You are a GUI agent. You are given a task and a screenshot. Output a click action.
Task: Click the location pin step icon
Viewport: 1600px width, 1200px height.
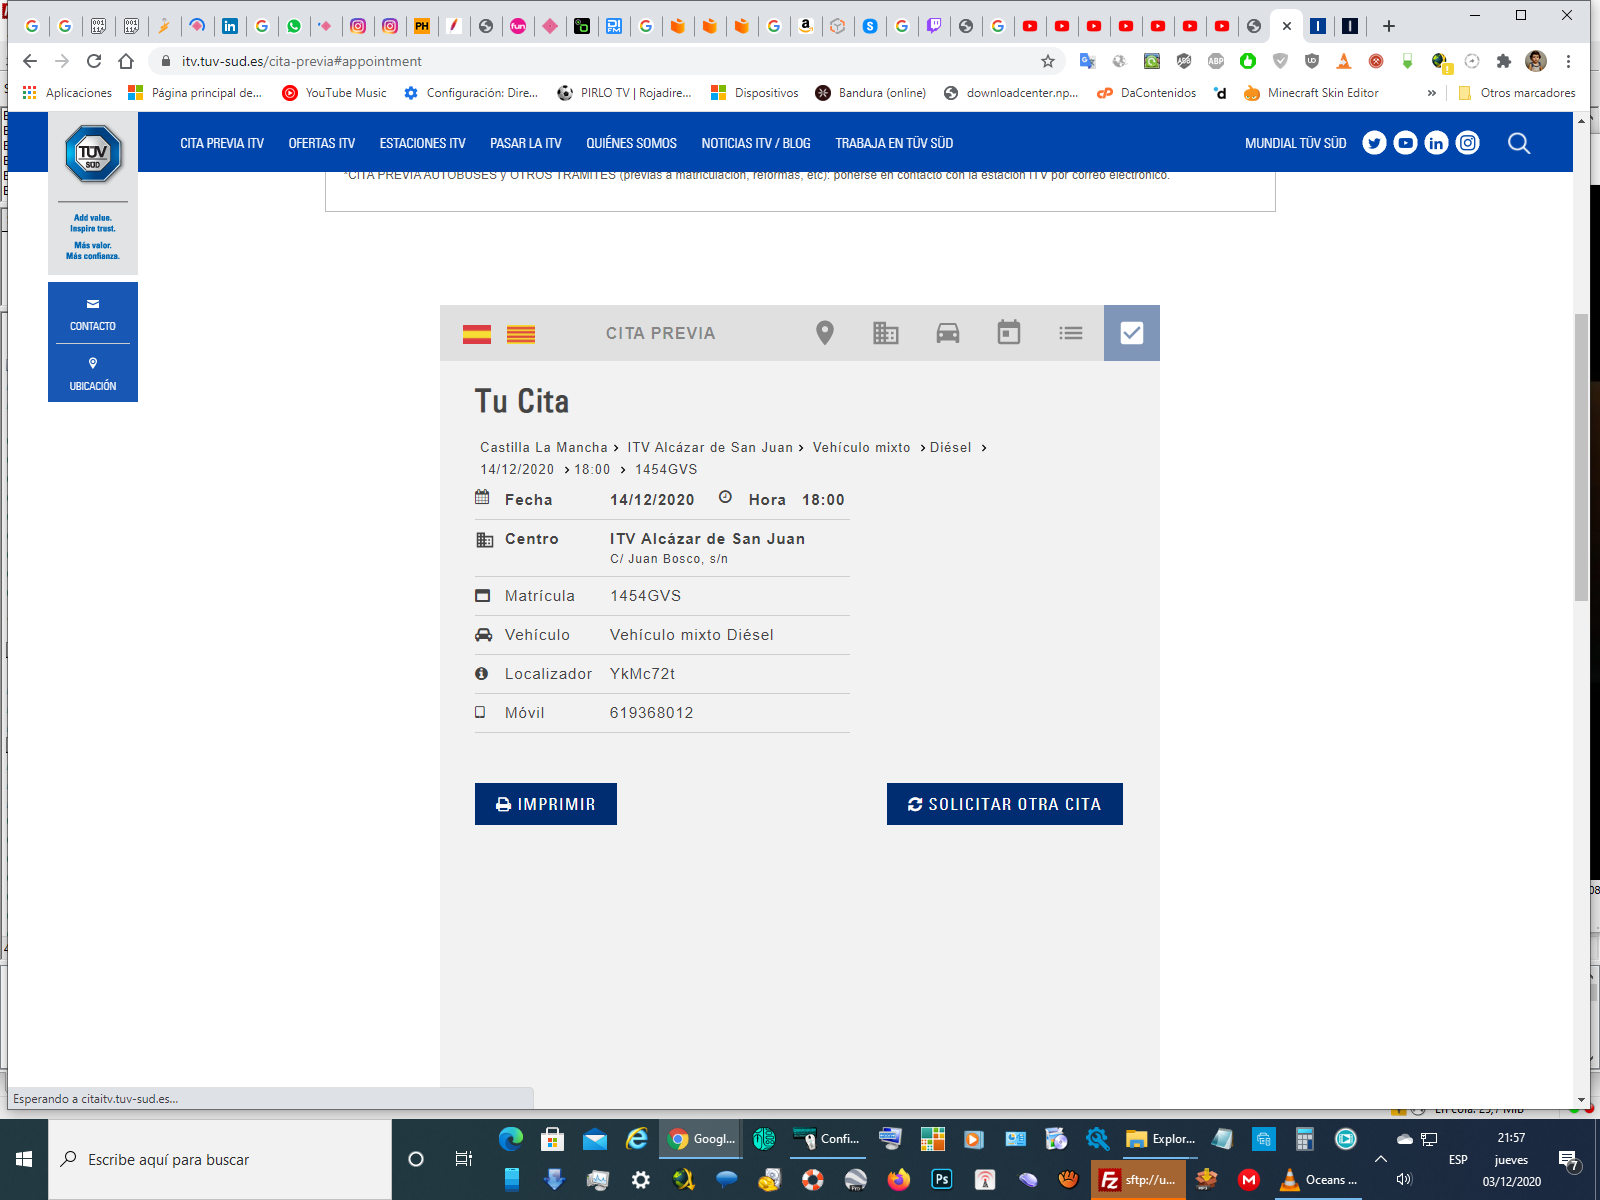[x=824, y=333]
